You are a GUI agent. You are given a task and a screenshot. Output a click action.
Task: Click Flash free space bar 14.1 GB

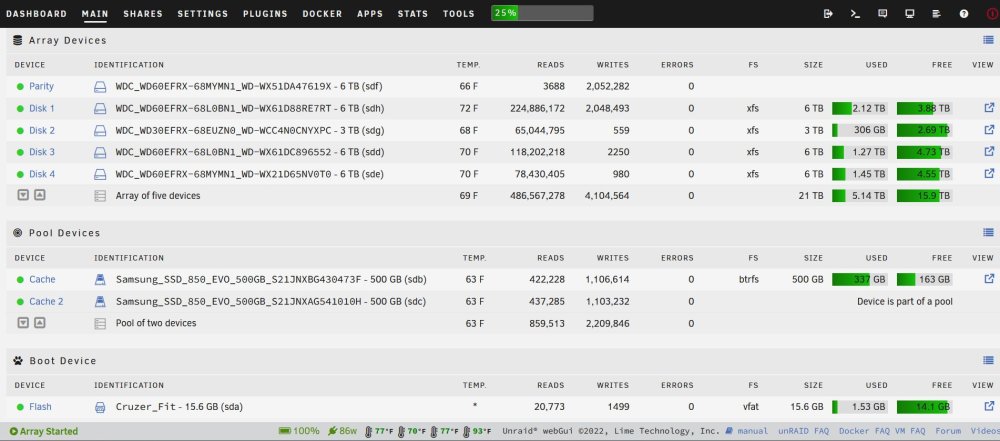click(924, 407)
